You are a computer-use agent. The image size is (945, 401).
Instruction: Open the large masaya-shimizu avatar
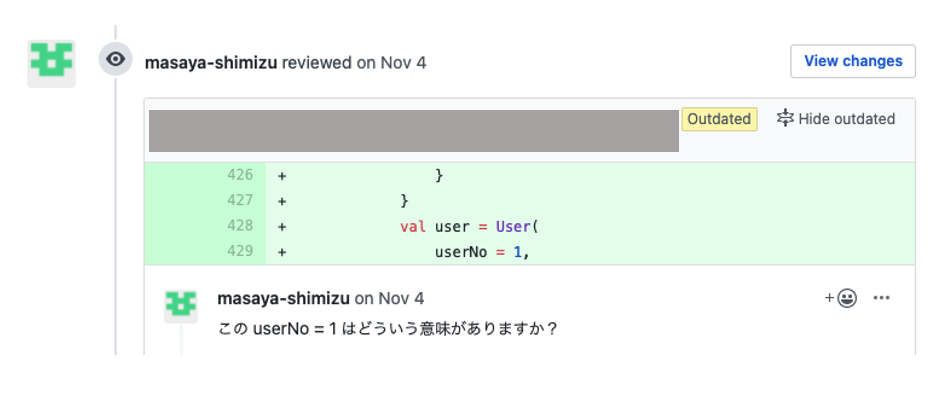pos(51,63)
